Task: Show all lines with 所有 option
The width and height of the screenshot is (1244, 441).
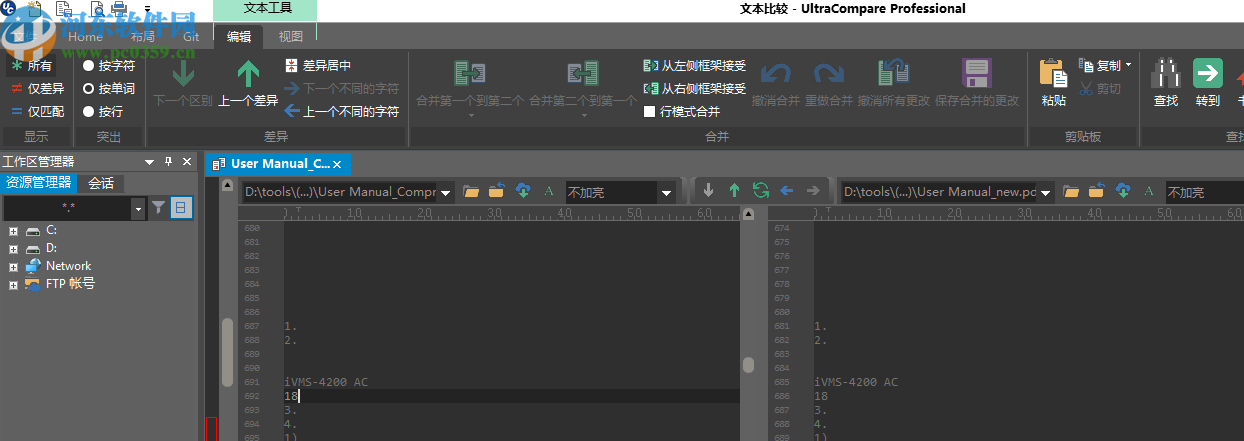Action: pyautogui.click(x=31, y=66)
